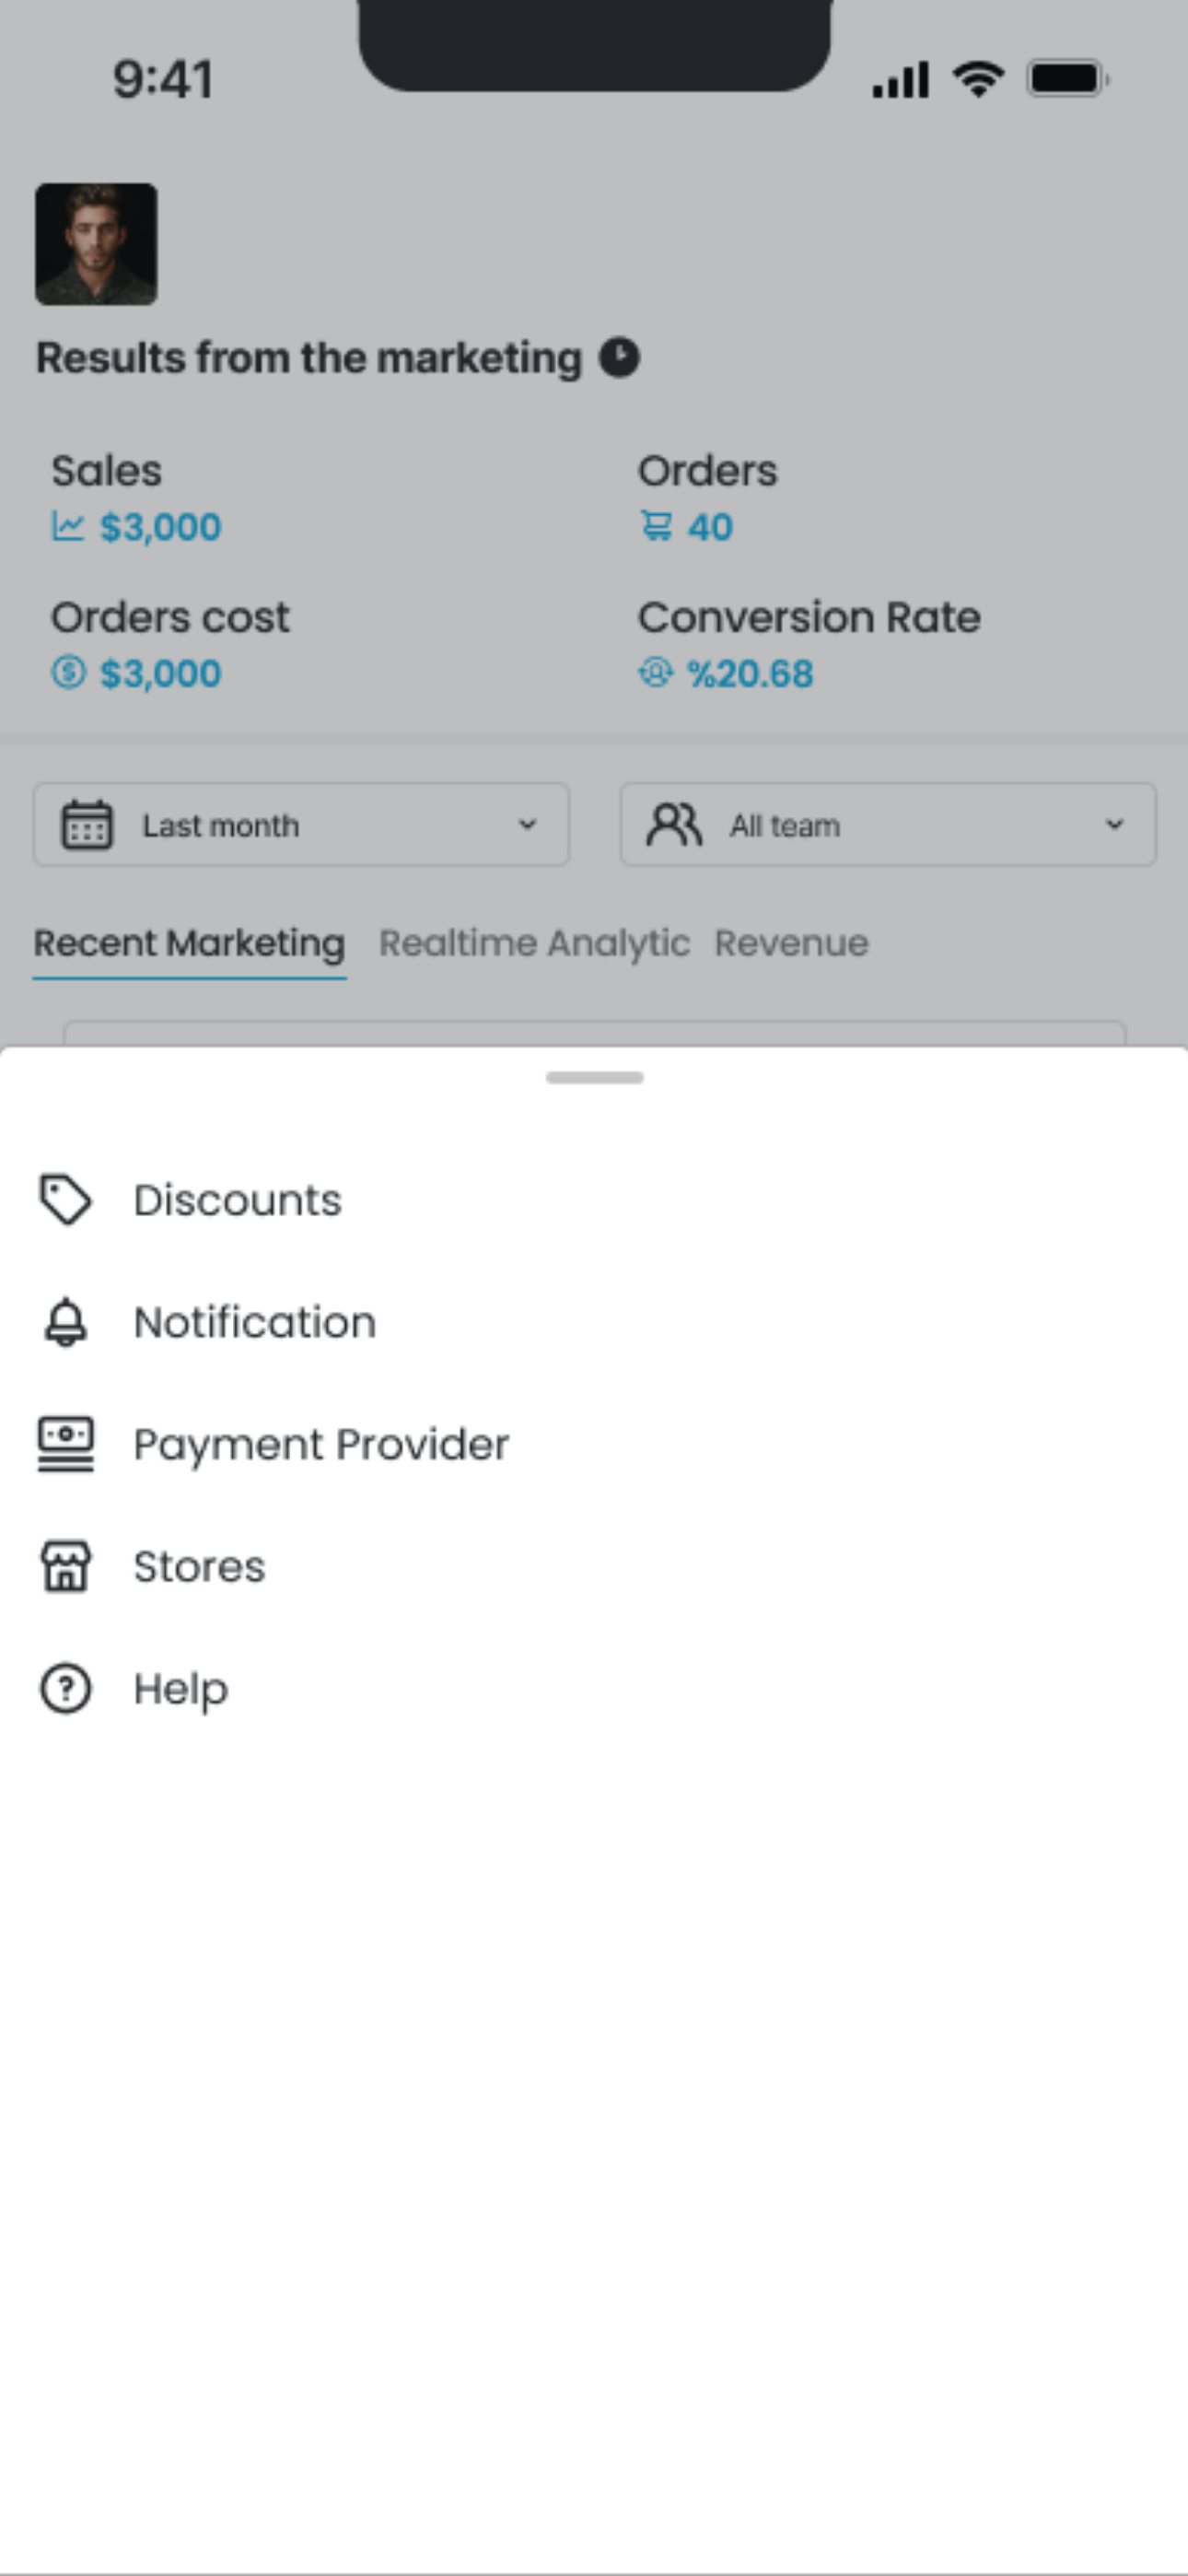
Task: Choose Discounts from the bottom sheet
Action: pos(594,1199)
